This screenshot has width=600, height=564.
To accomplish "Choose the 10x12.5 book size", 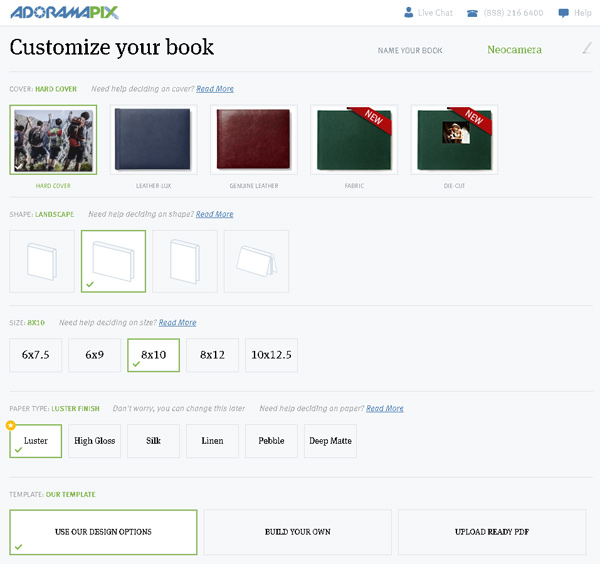I will 271,355.
